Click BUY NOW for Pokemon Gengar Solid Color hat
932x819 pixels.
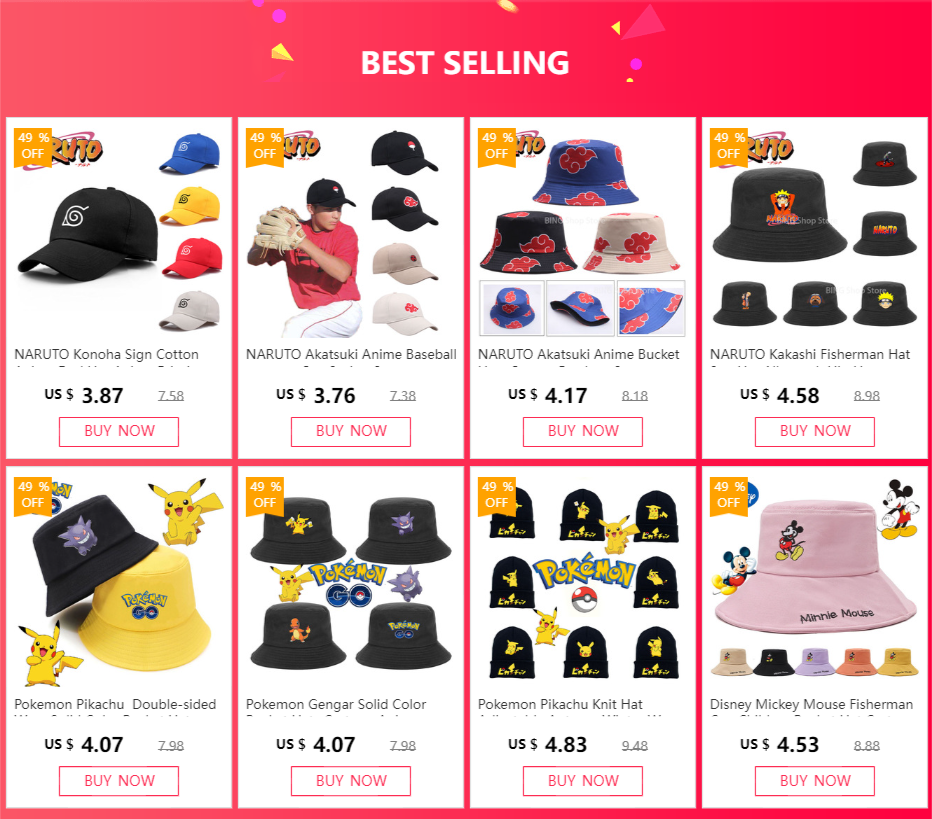click(351, 781)
